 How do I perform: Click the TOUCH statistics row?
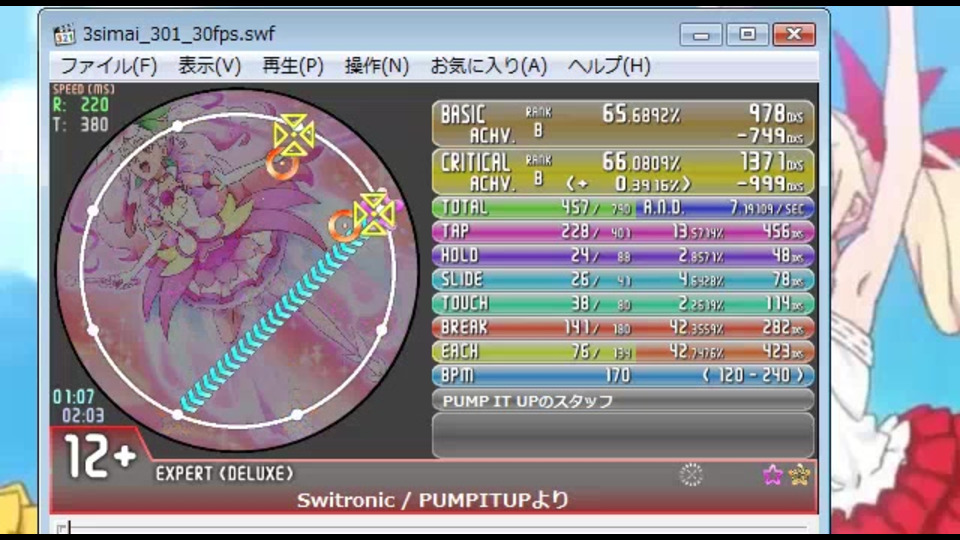(x=623, y=303)
